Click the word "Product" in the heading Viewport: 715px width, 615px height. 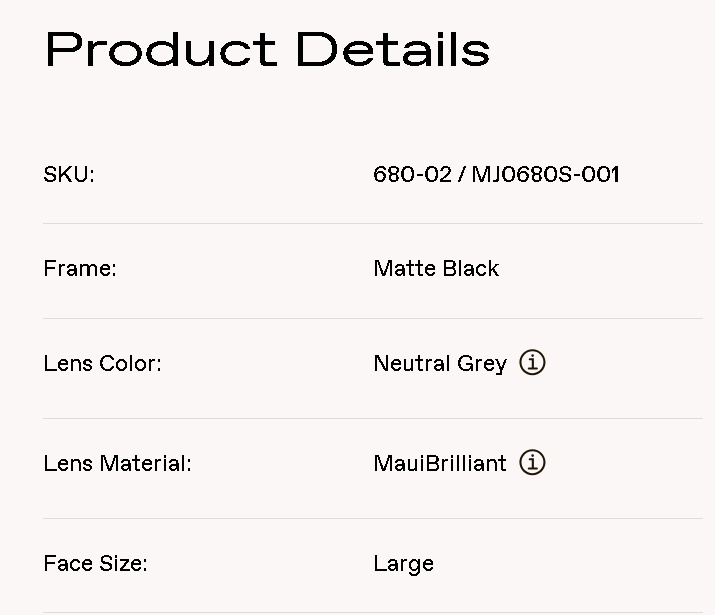(x=160, y=49)
